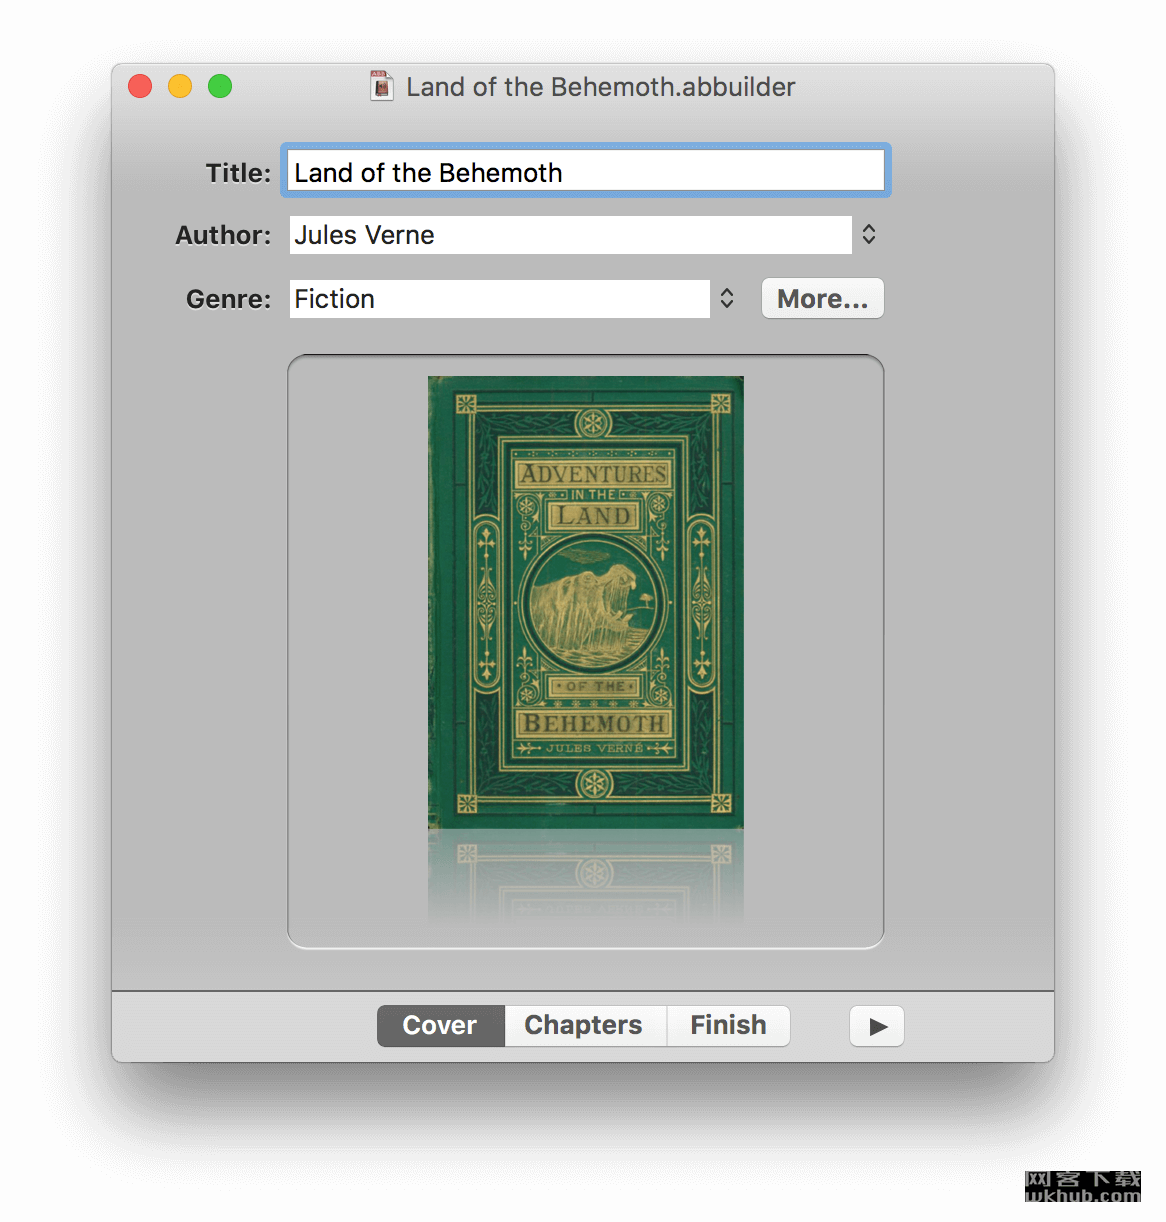Image resolution: width=1166 pixels, height=1222 pixels.
Task: Click the document icon in the title bar
Action: (381, 86)
